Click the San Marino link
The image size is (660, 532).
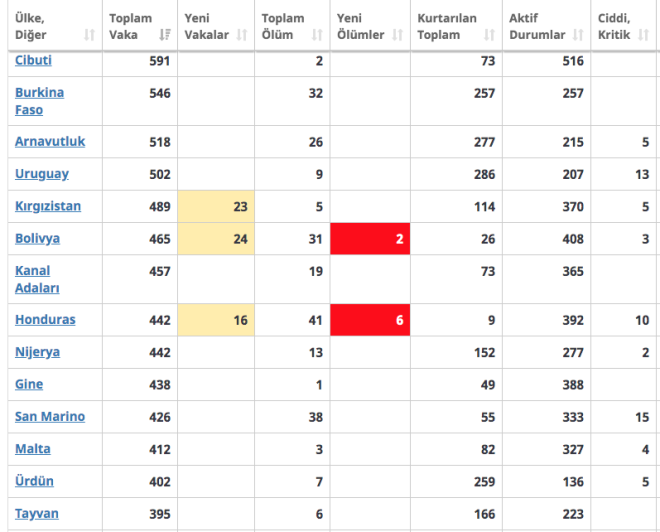(50, 416)
